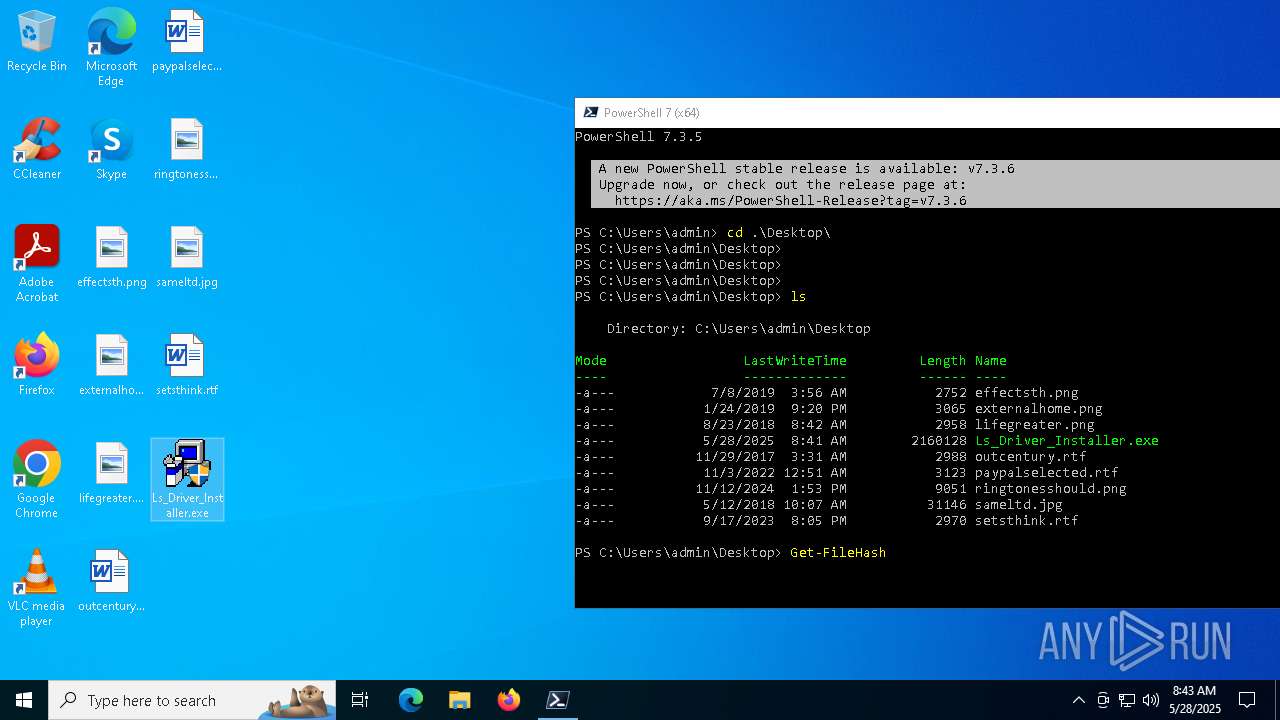The image size is (1280, 720).
Task: Open the tray icon left of network
Action: [x=1103, y=700]
